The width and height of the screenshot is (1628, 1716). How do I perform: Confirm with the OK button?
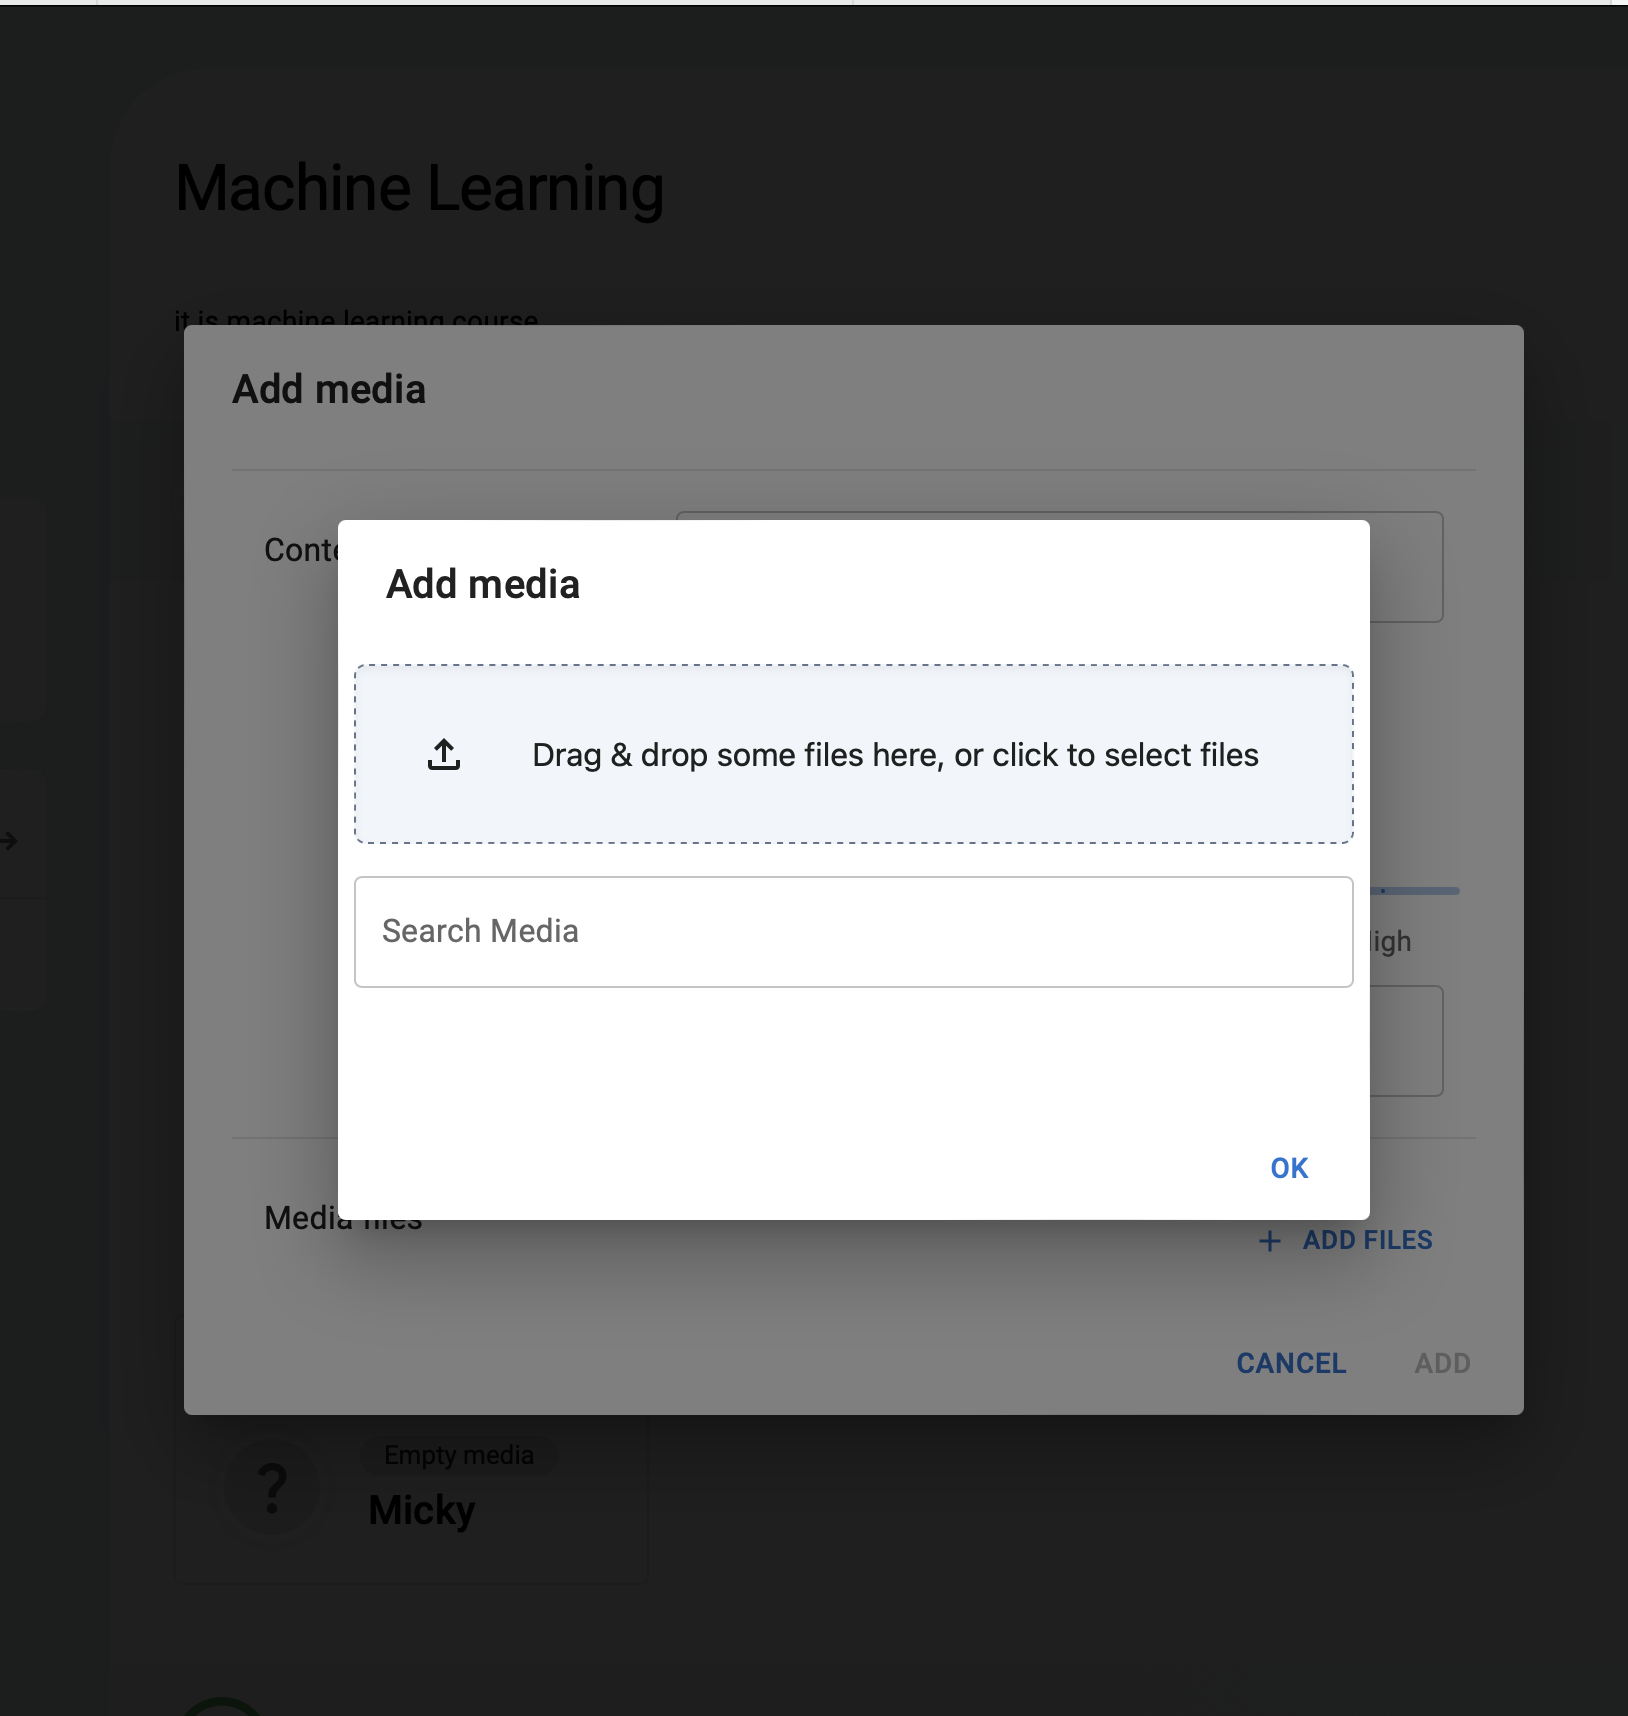coord(1289,1168)
